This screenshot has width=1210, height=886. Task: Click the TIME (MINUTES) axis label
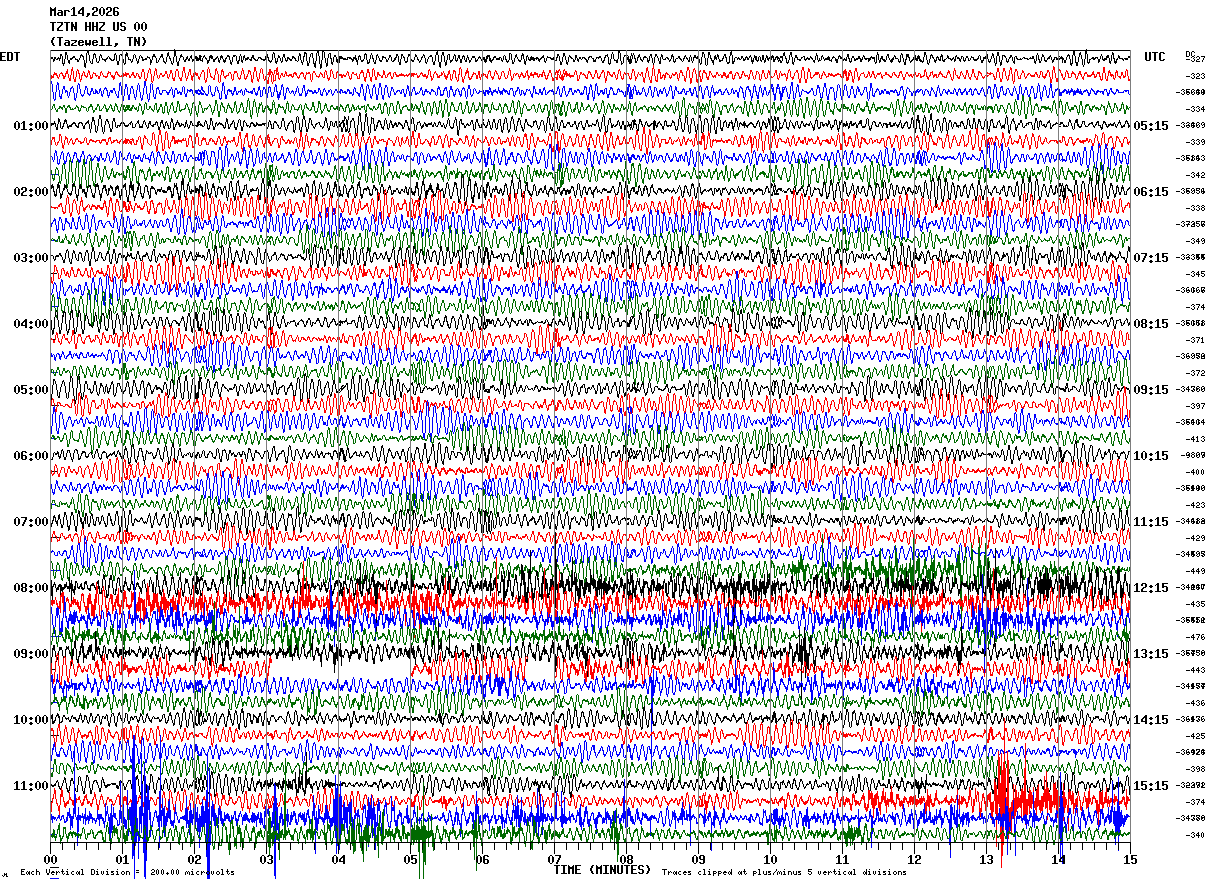coord(602,870)
